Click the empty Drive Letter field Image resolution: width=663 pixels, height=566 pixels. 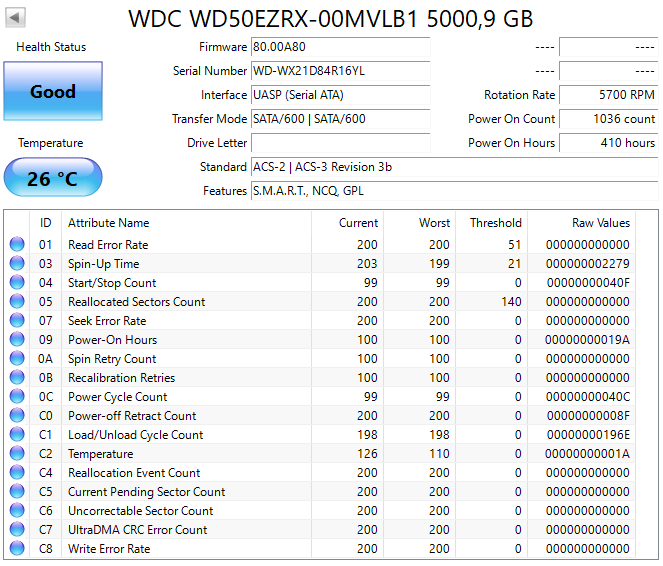341,143
